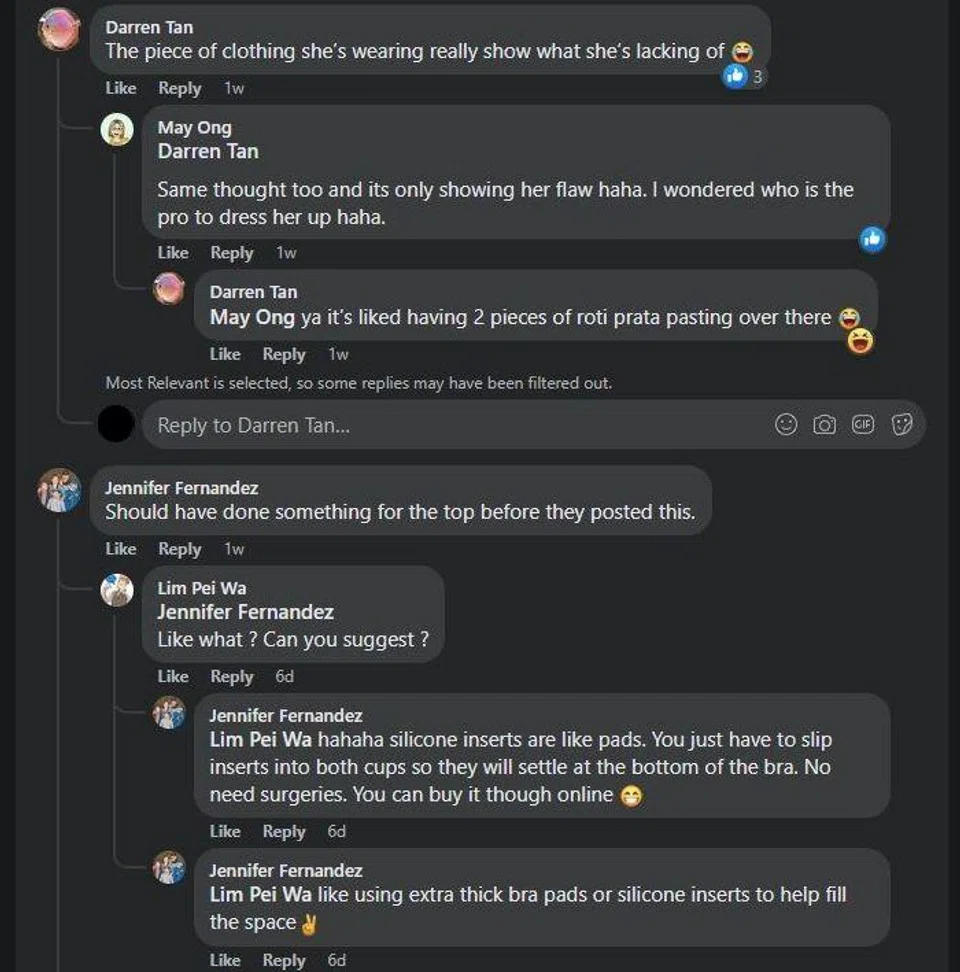Open Lim Pei Wa's profile avatar
The height and width of the screenshot is (972, 960).
click(118, 590)
